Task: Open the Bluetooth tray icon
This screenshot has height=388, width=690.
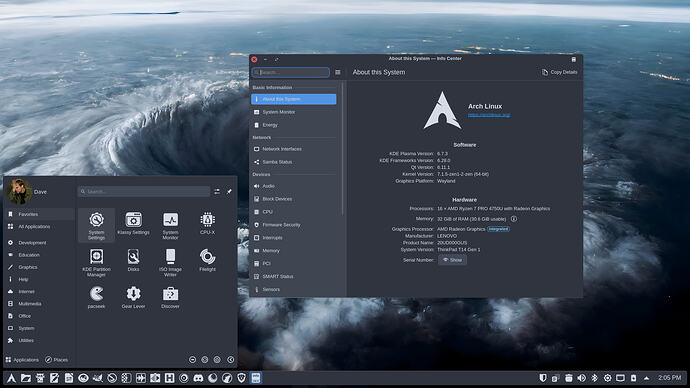Action: [594, 378]
